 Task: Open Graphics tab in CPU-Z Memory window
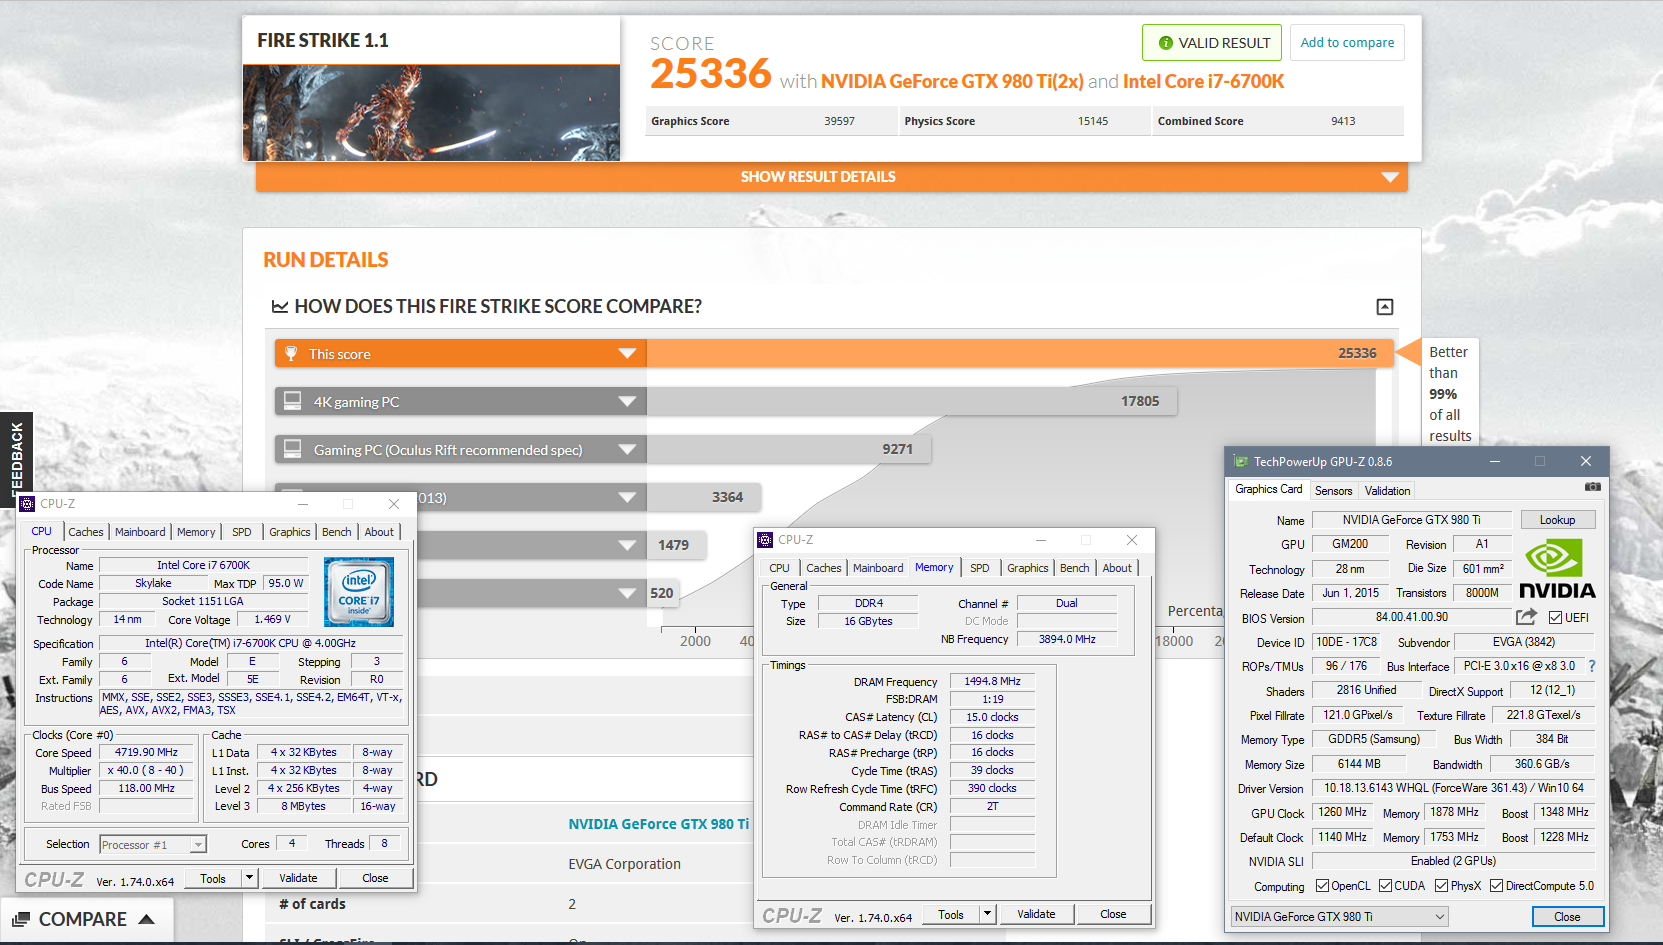pos(1028,568)
